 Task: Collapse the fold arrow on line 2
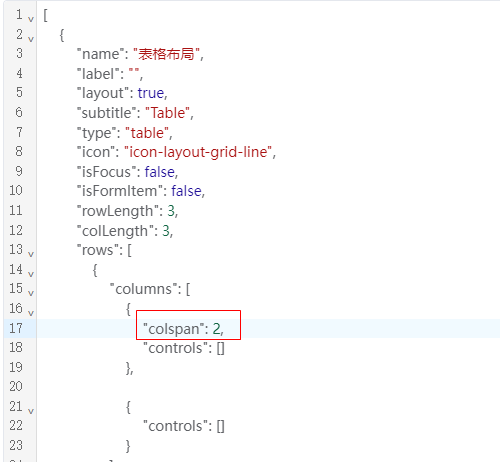[x=31, y=39]
